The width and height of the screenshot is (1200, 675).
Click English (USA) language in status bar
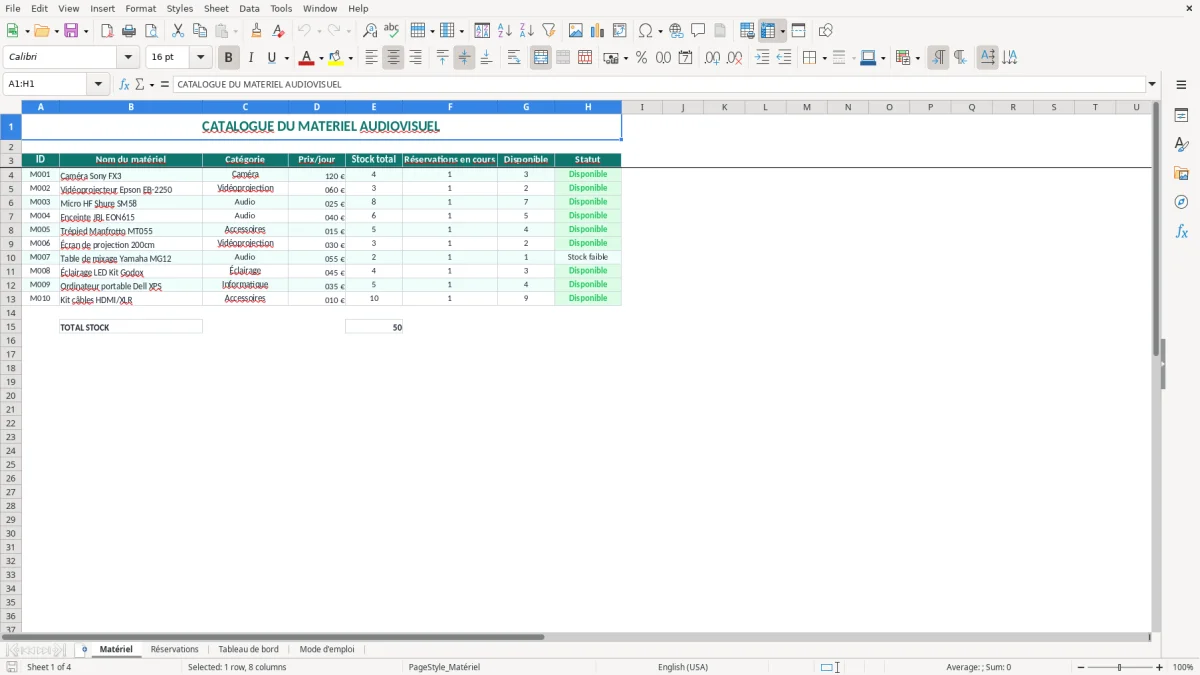tap(683, 667)
